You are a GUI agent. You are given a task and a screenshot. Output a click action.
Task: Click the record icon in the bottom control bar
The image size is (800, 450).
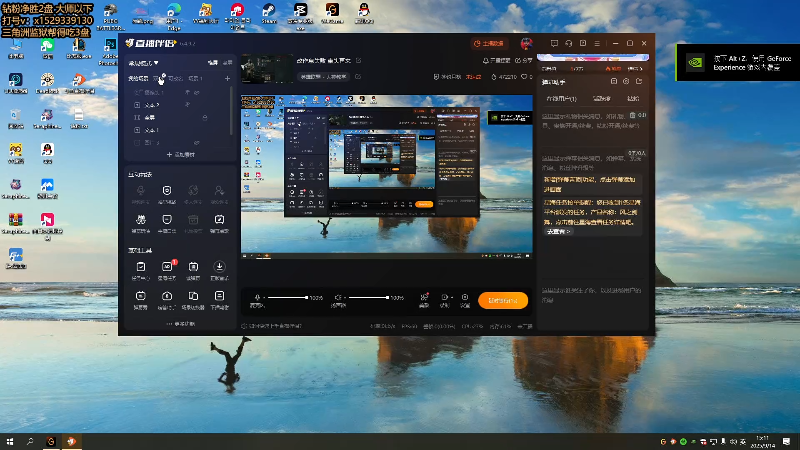[x=444, y=297]
